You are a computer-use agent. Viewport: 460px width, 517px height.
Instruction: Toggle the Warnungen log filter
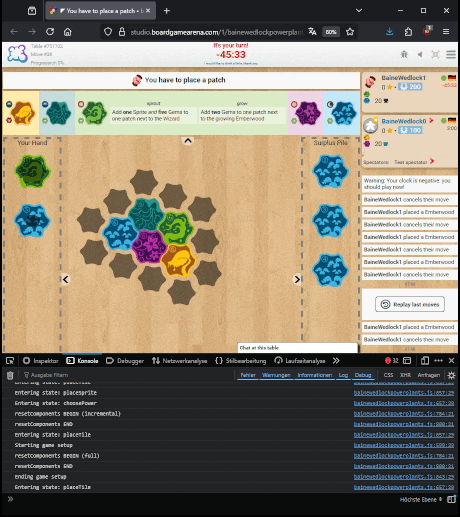tap(276, 375)
